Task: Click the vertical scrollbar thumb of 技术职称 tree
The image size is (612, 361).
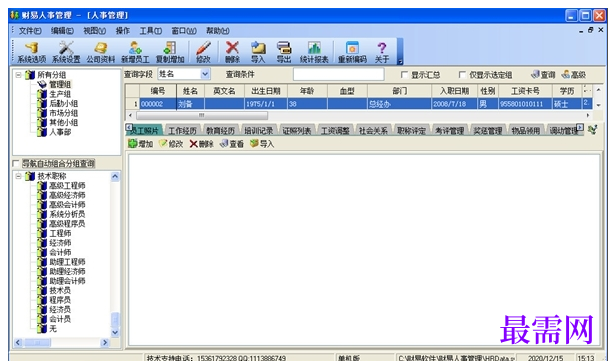Action: coord(115,320)
